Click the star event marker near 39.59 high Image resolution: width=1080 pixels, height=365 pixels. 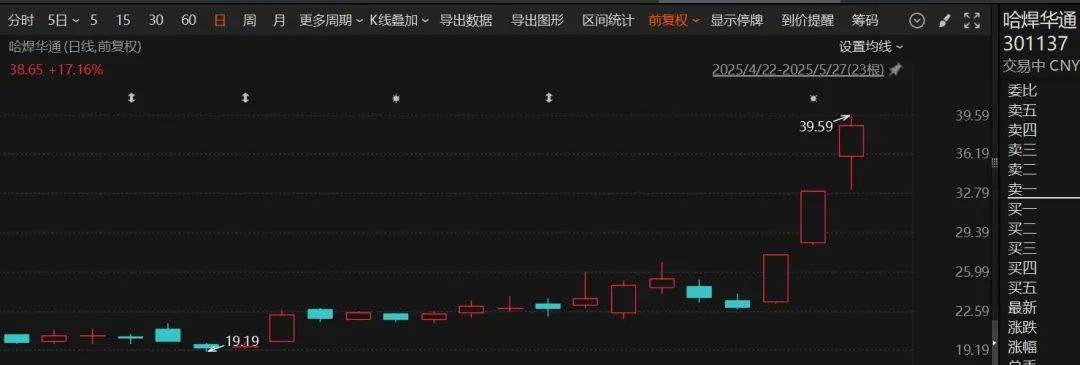click(813, 98)
